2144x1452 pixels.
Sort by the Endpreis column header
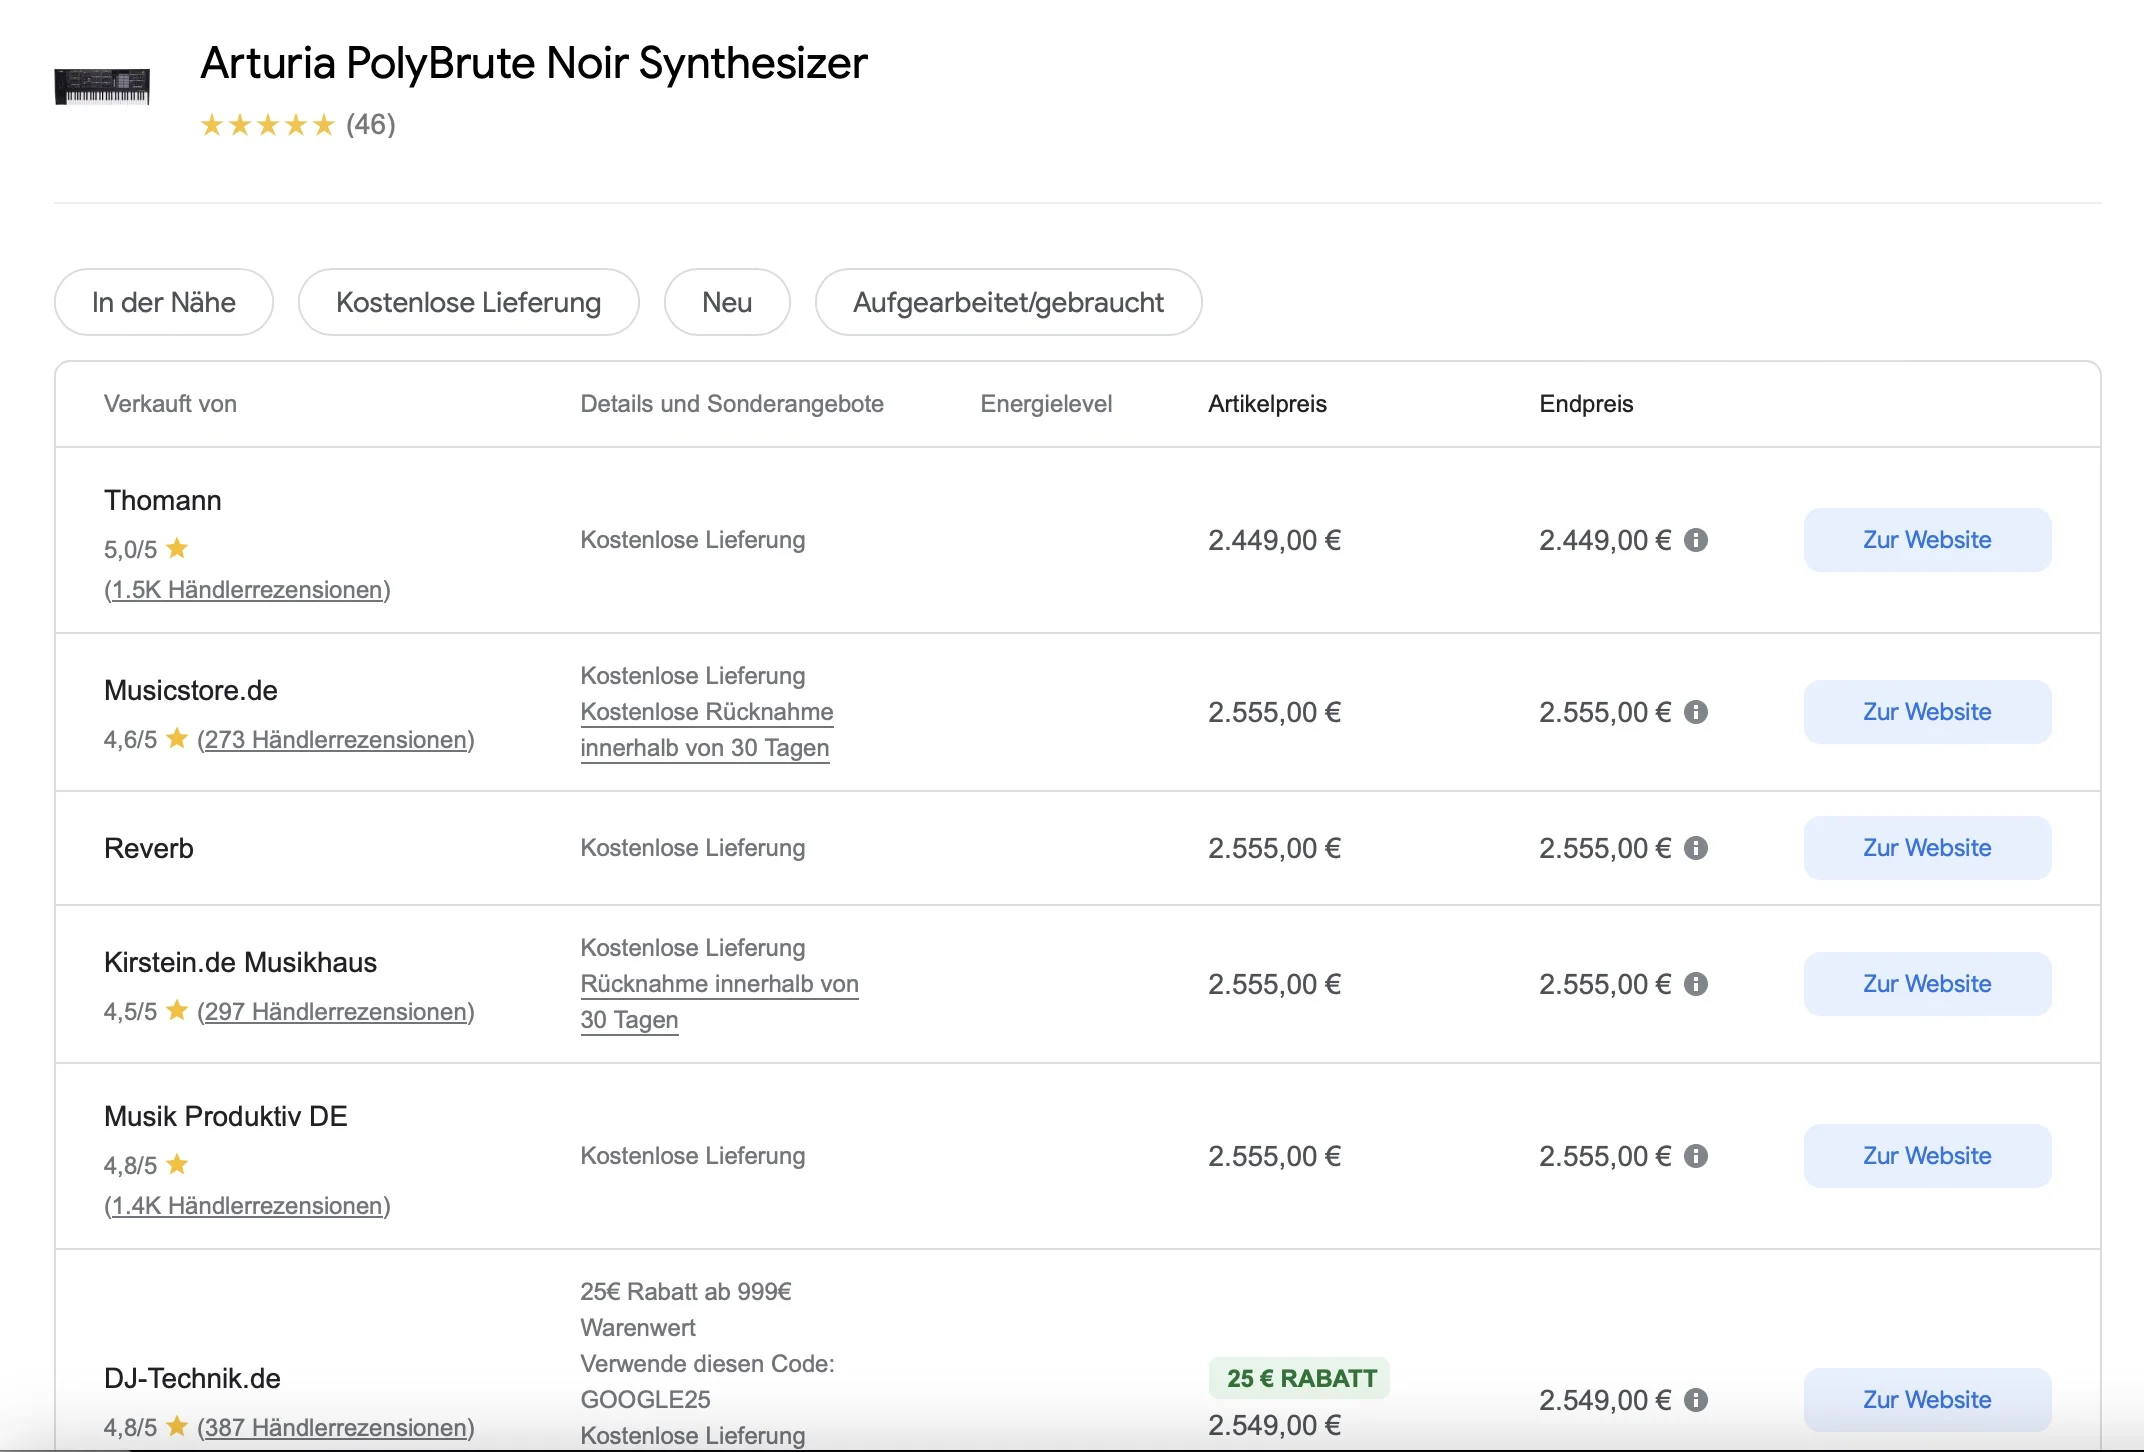pyautogui.click(x=1586, y=404)
